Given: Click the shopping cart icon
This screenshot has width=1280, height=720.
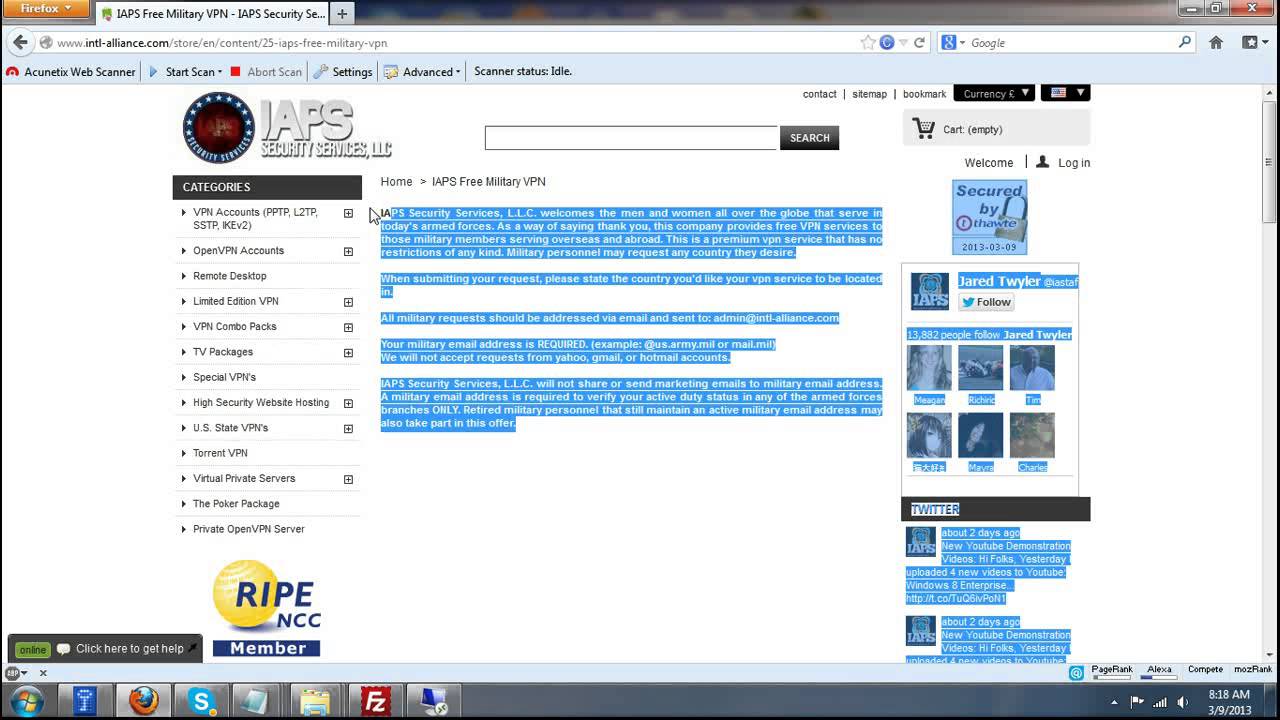Looking at the screenshot, I should coord(924,129).
